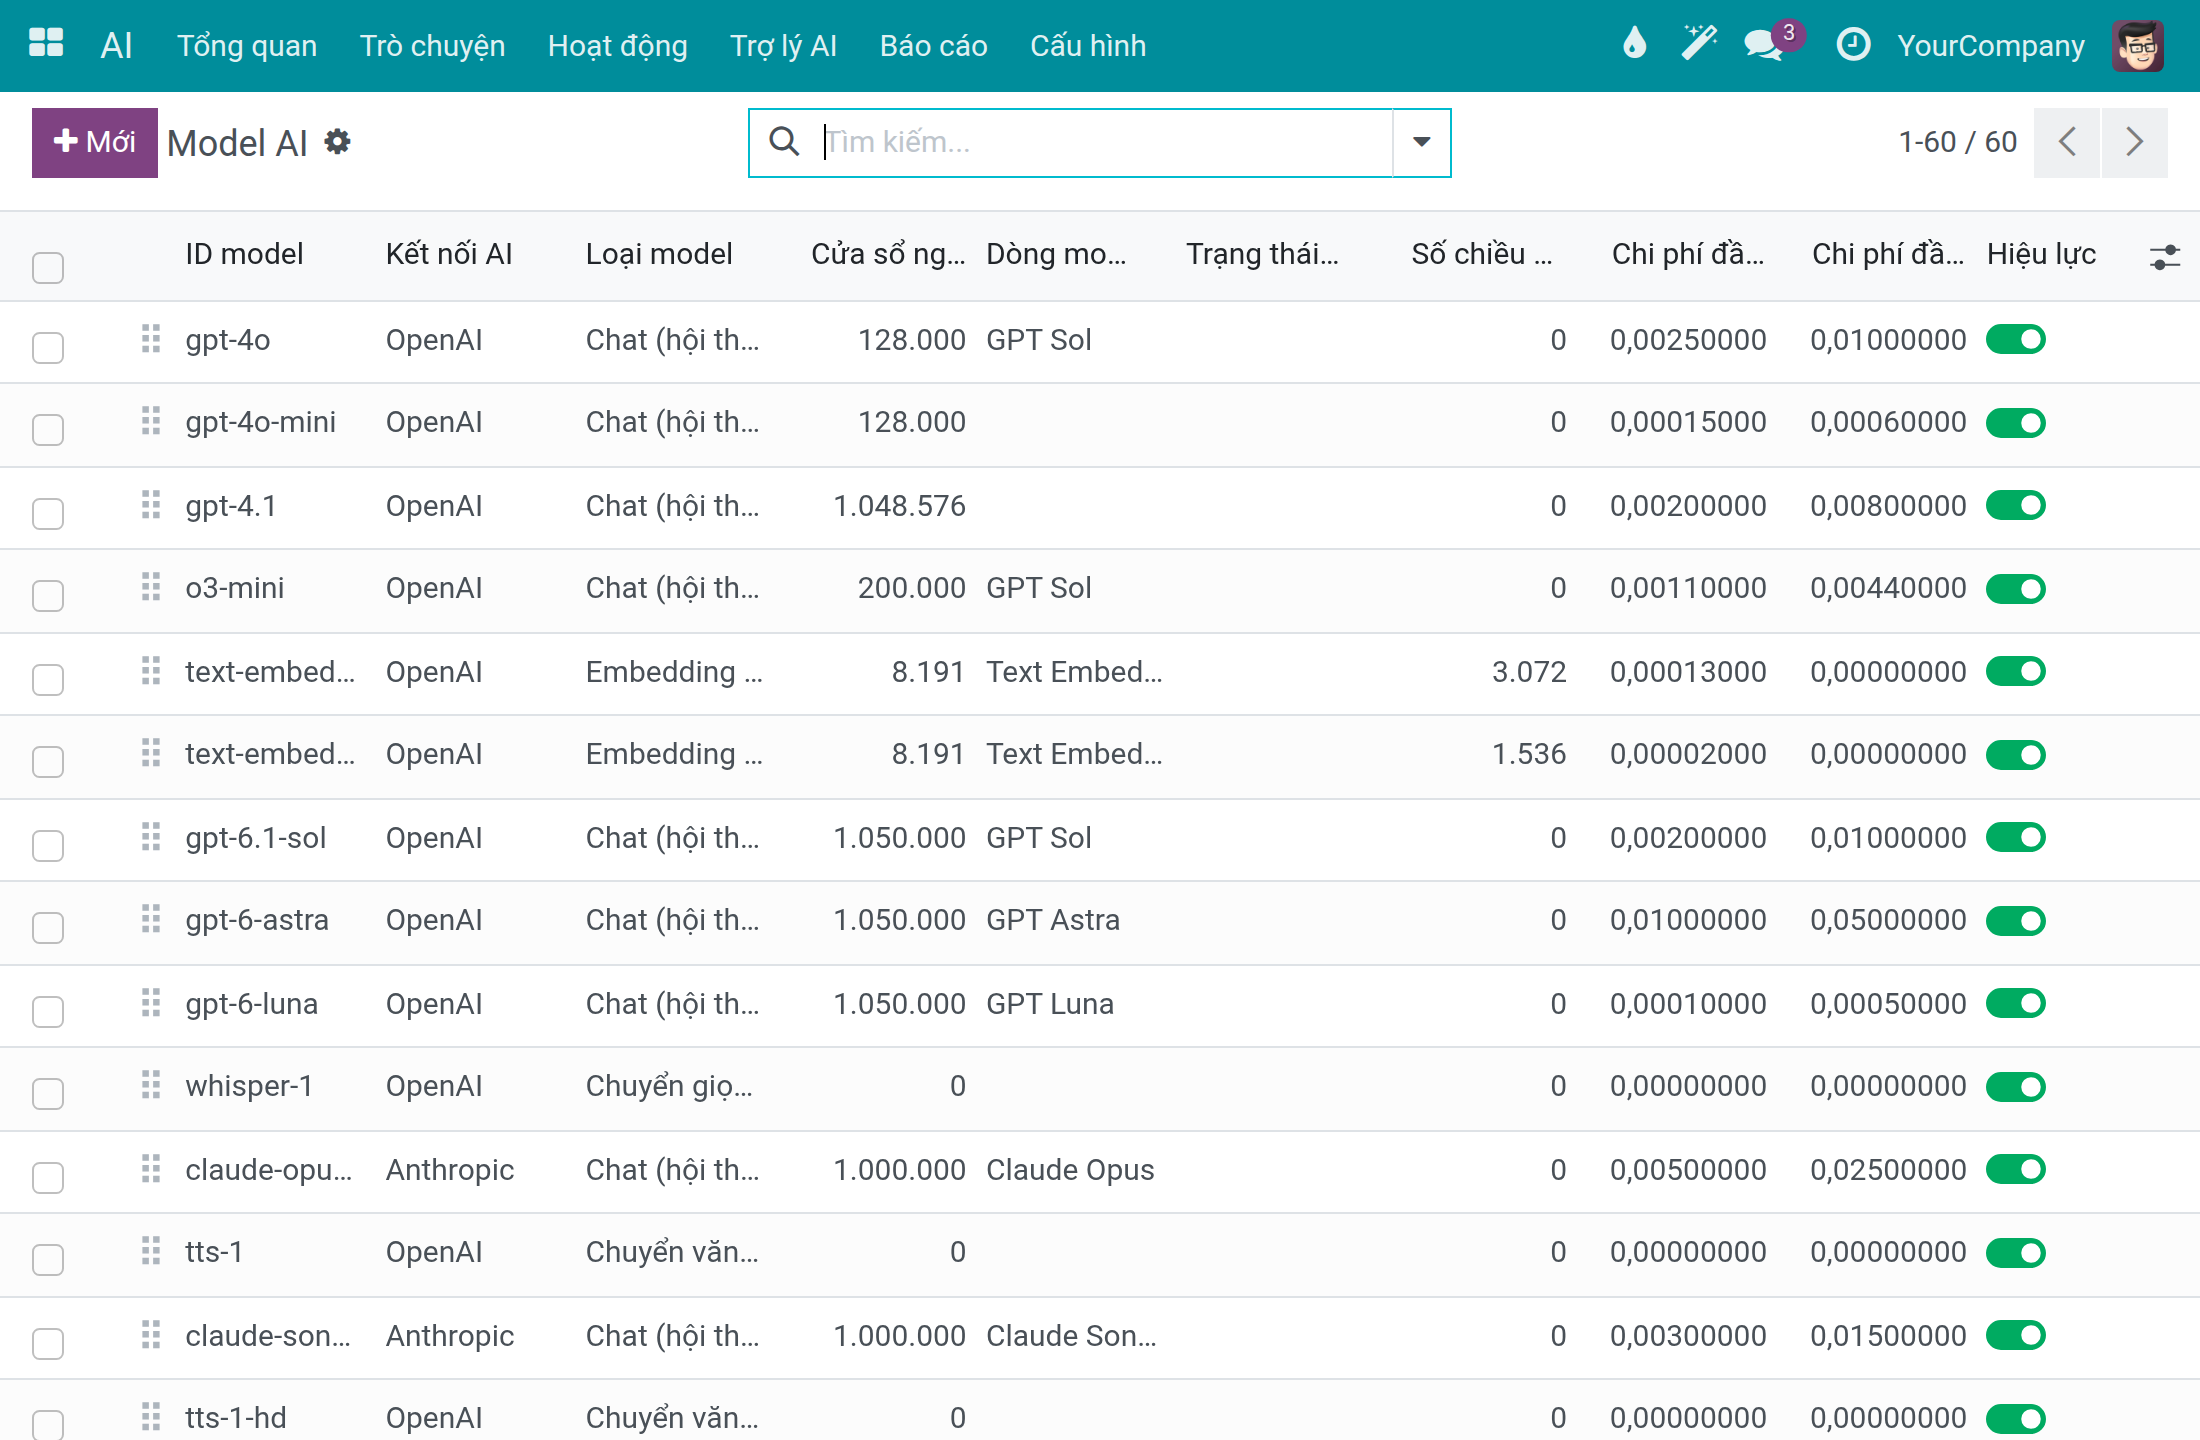
Task: Open the Hoạt động menu
Action: click(x=618, y=45)
